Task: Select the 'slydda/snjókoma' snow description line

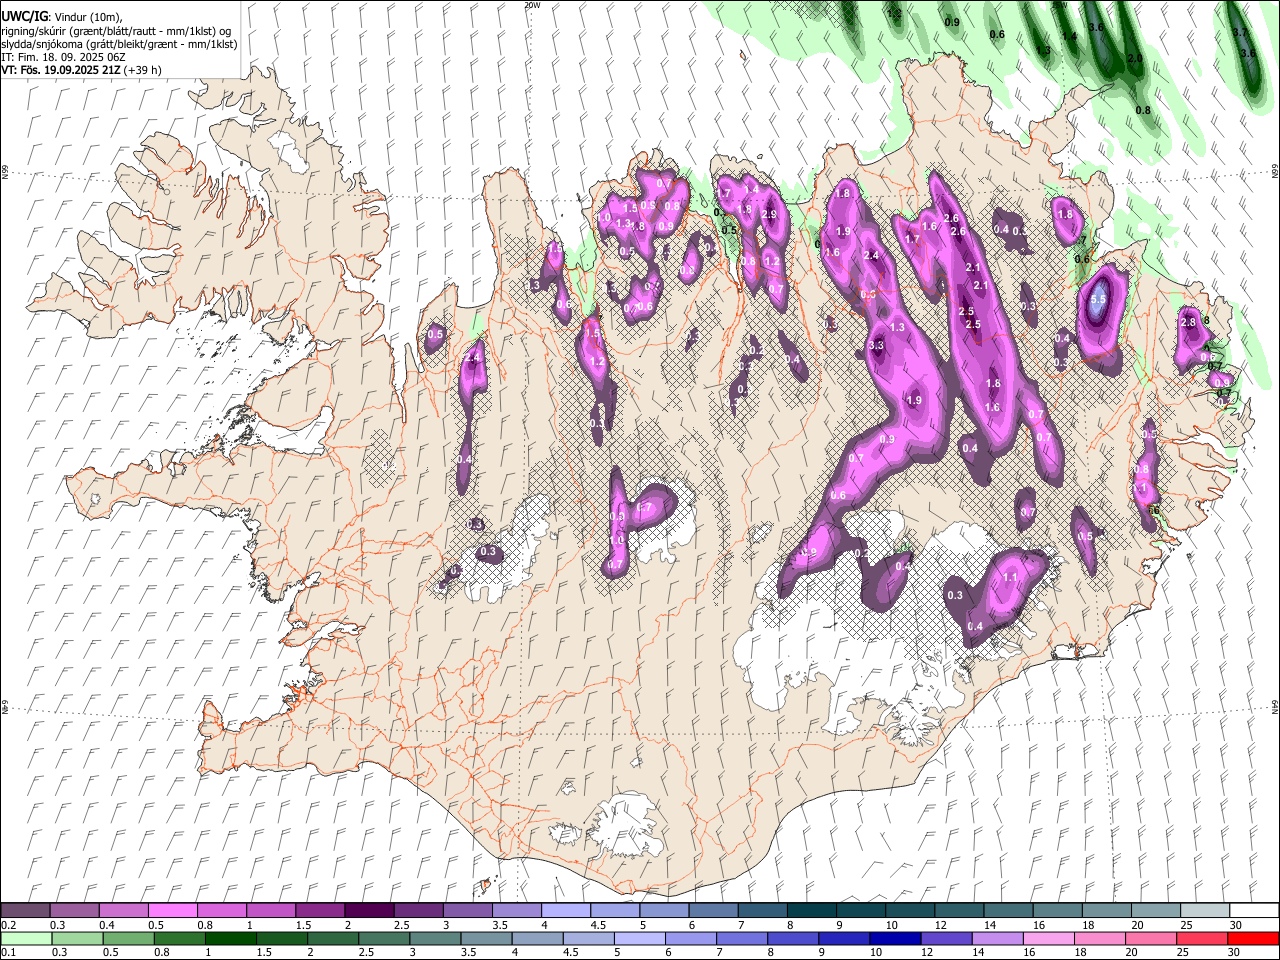Action: click(119, 44)
